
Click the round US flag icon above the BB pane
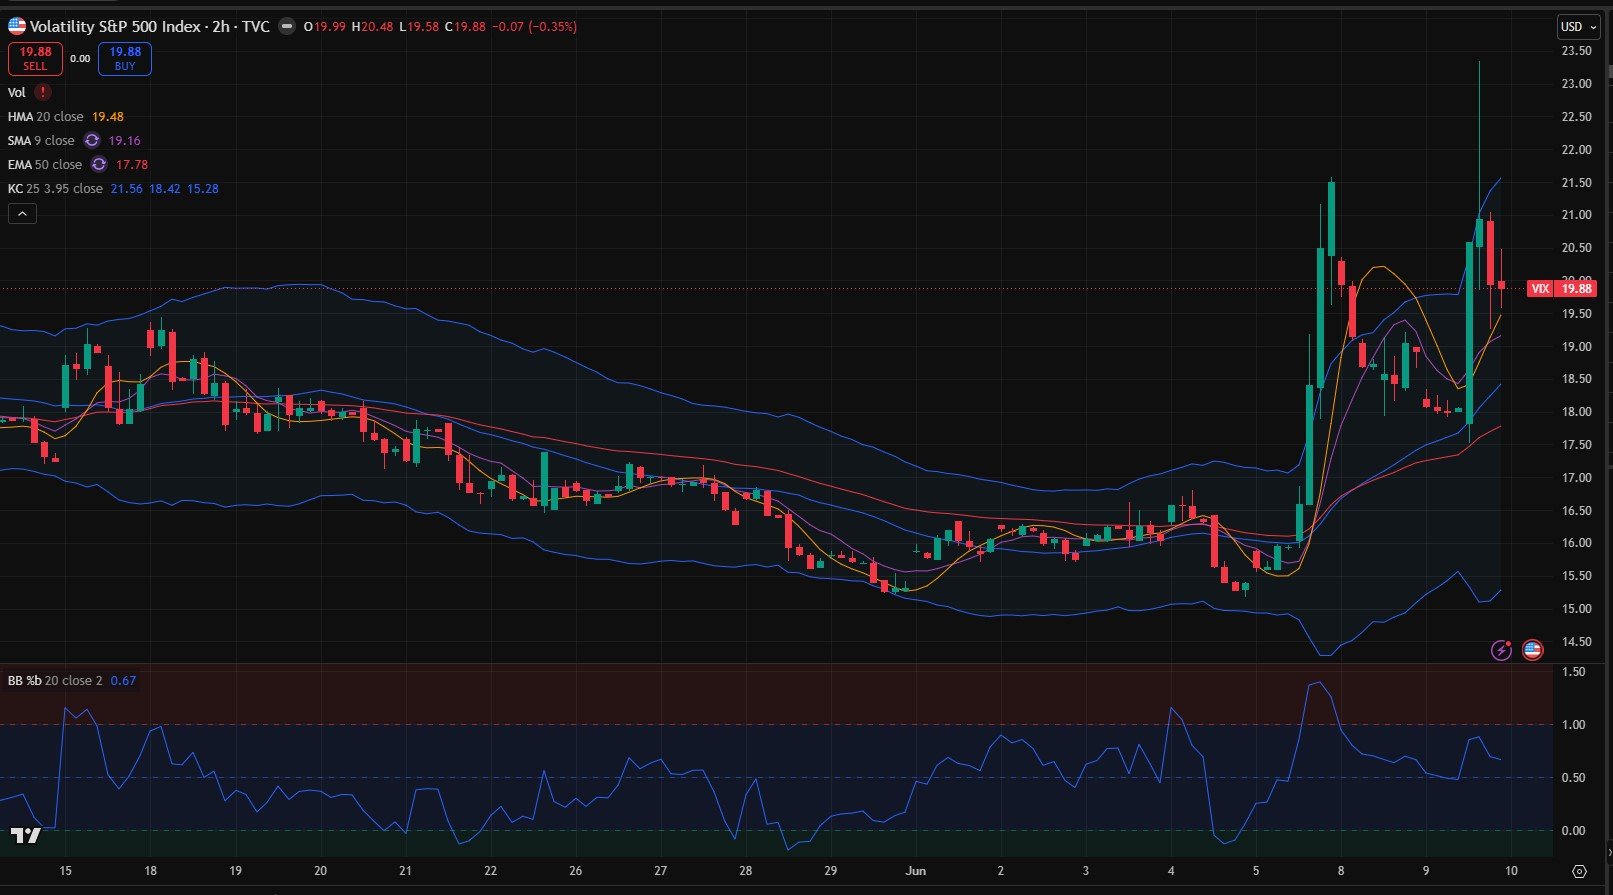(1532, 650)
